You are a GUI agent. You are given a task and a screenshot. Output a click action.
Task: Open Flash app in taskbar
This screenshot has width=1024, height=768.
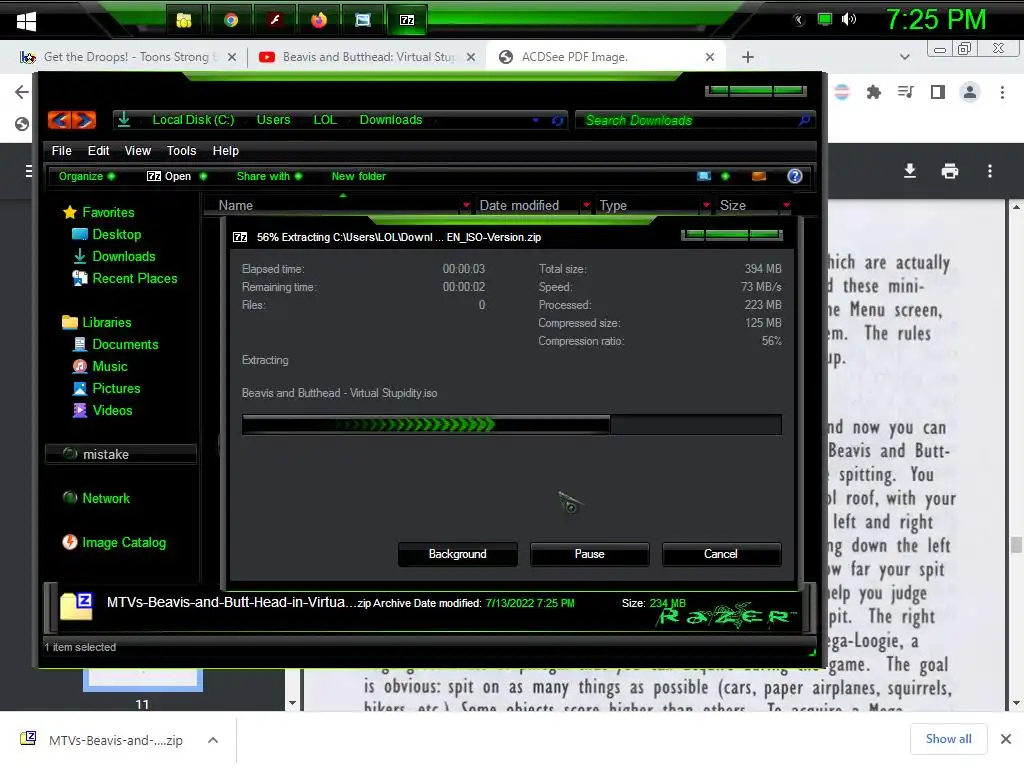274,20
